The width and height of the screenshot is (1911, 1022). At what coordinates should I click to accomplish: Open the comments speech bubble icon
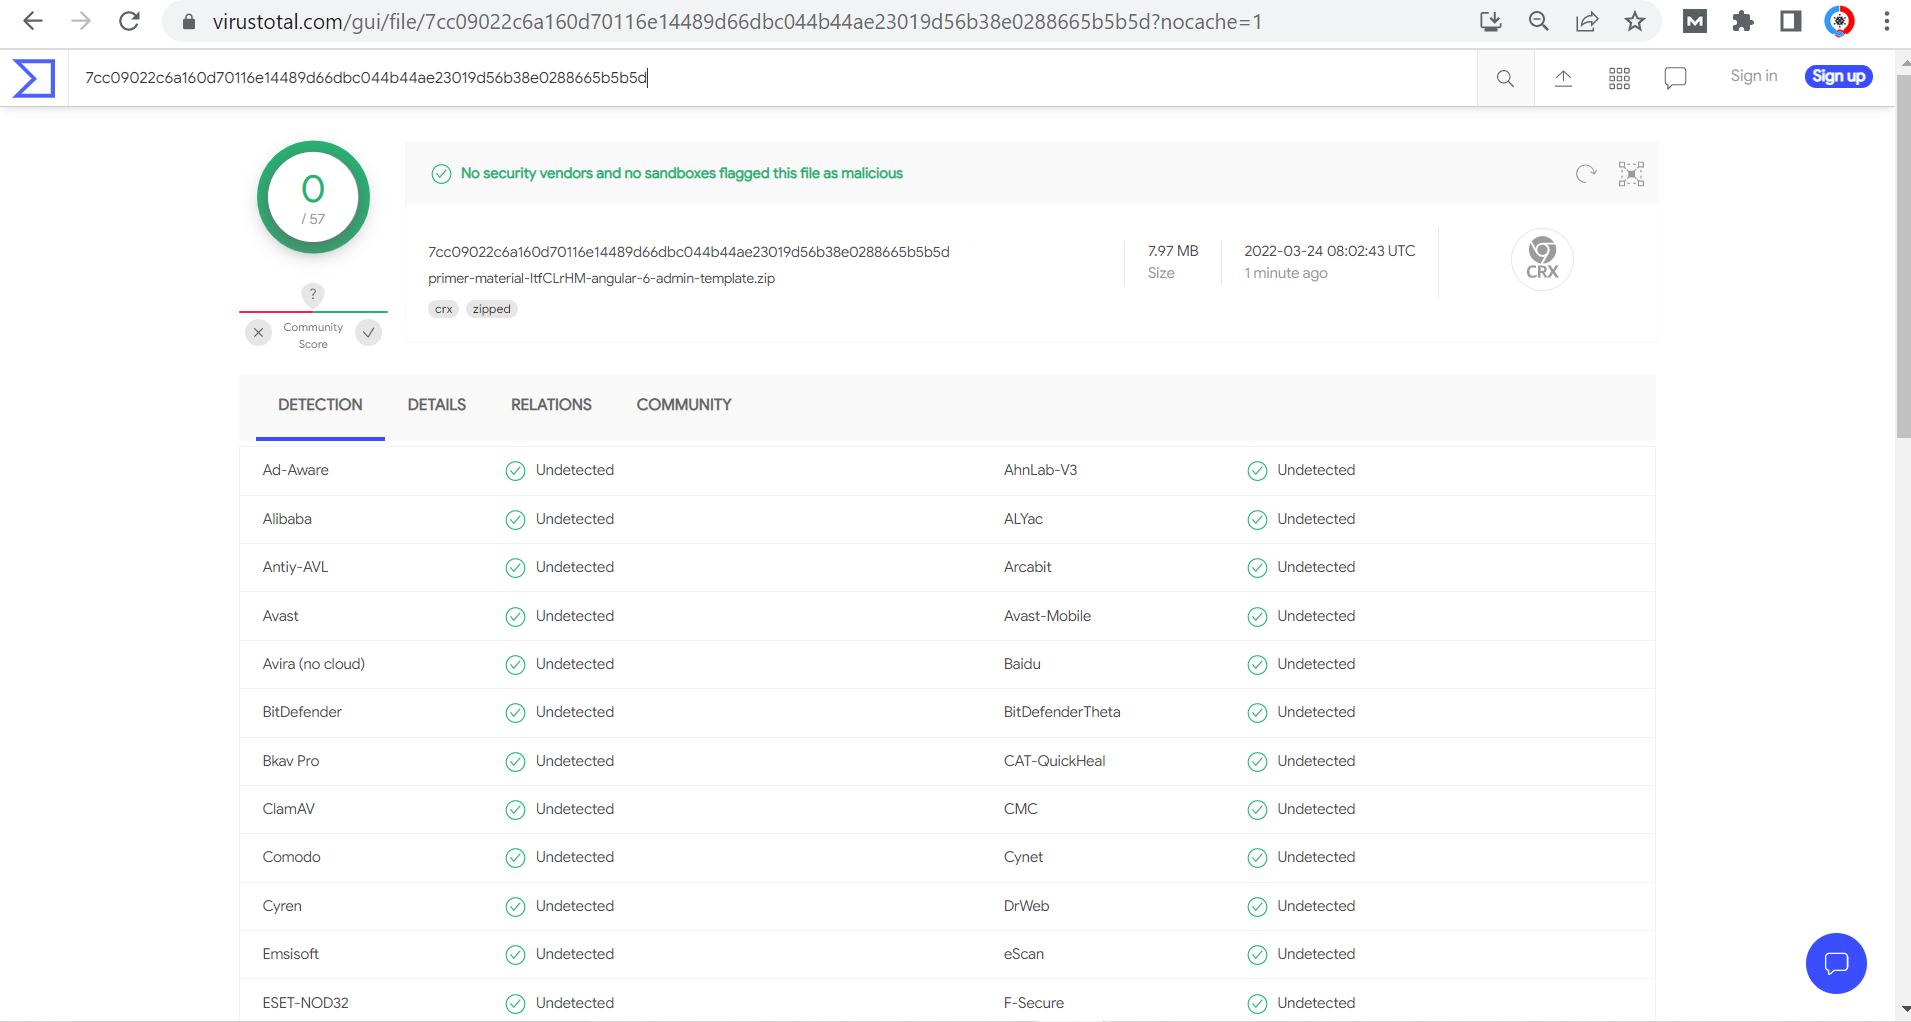[1676, 78]
